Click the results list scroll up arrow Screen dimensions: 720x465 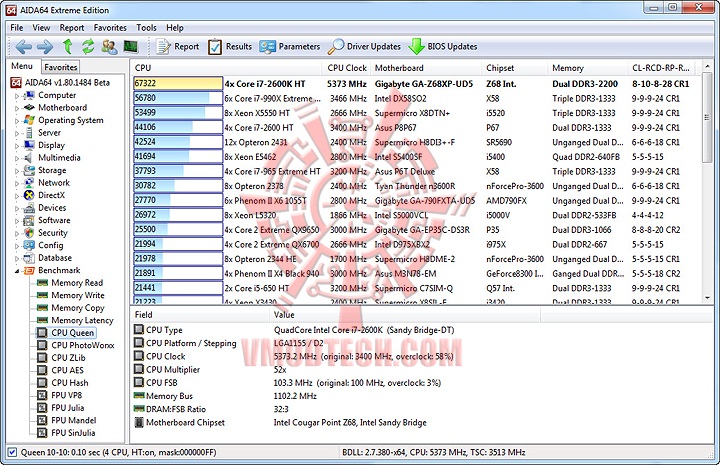pos(707,67)
